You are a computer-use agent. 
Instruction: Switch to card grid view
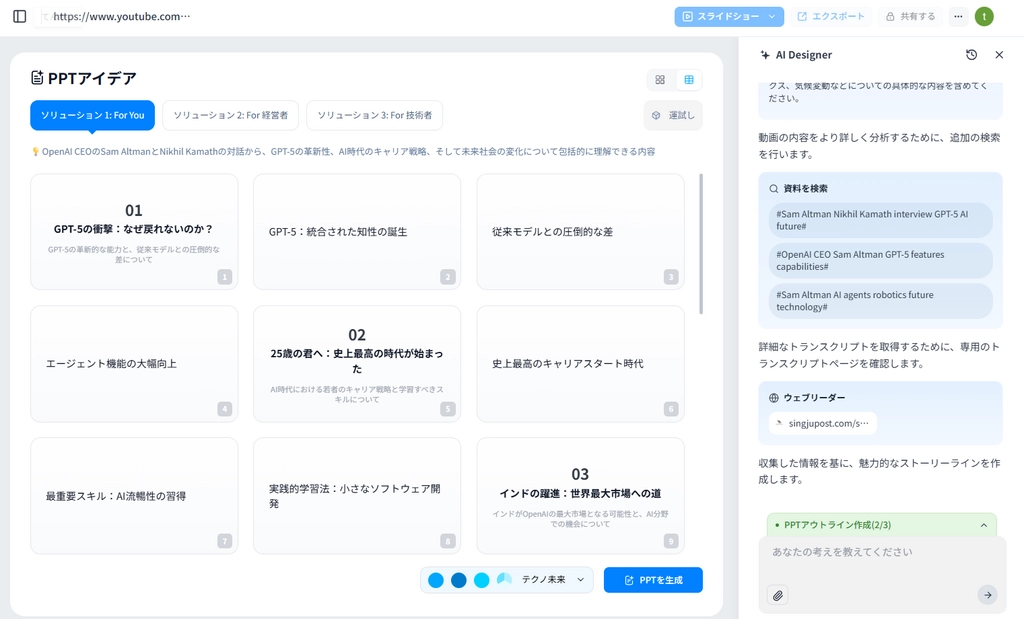pos(660,80)
